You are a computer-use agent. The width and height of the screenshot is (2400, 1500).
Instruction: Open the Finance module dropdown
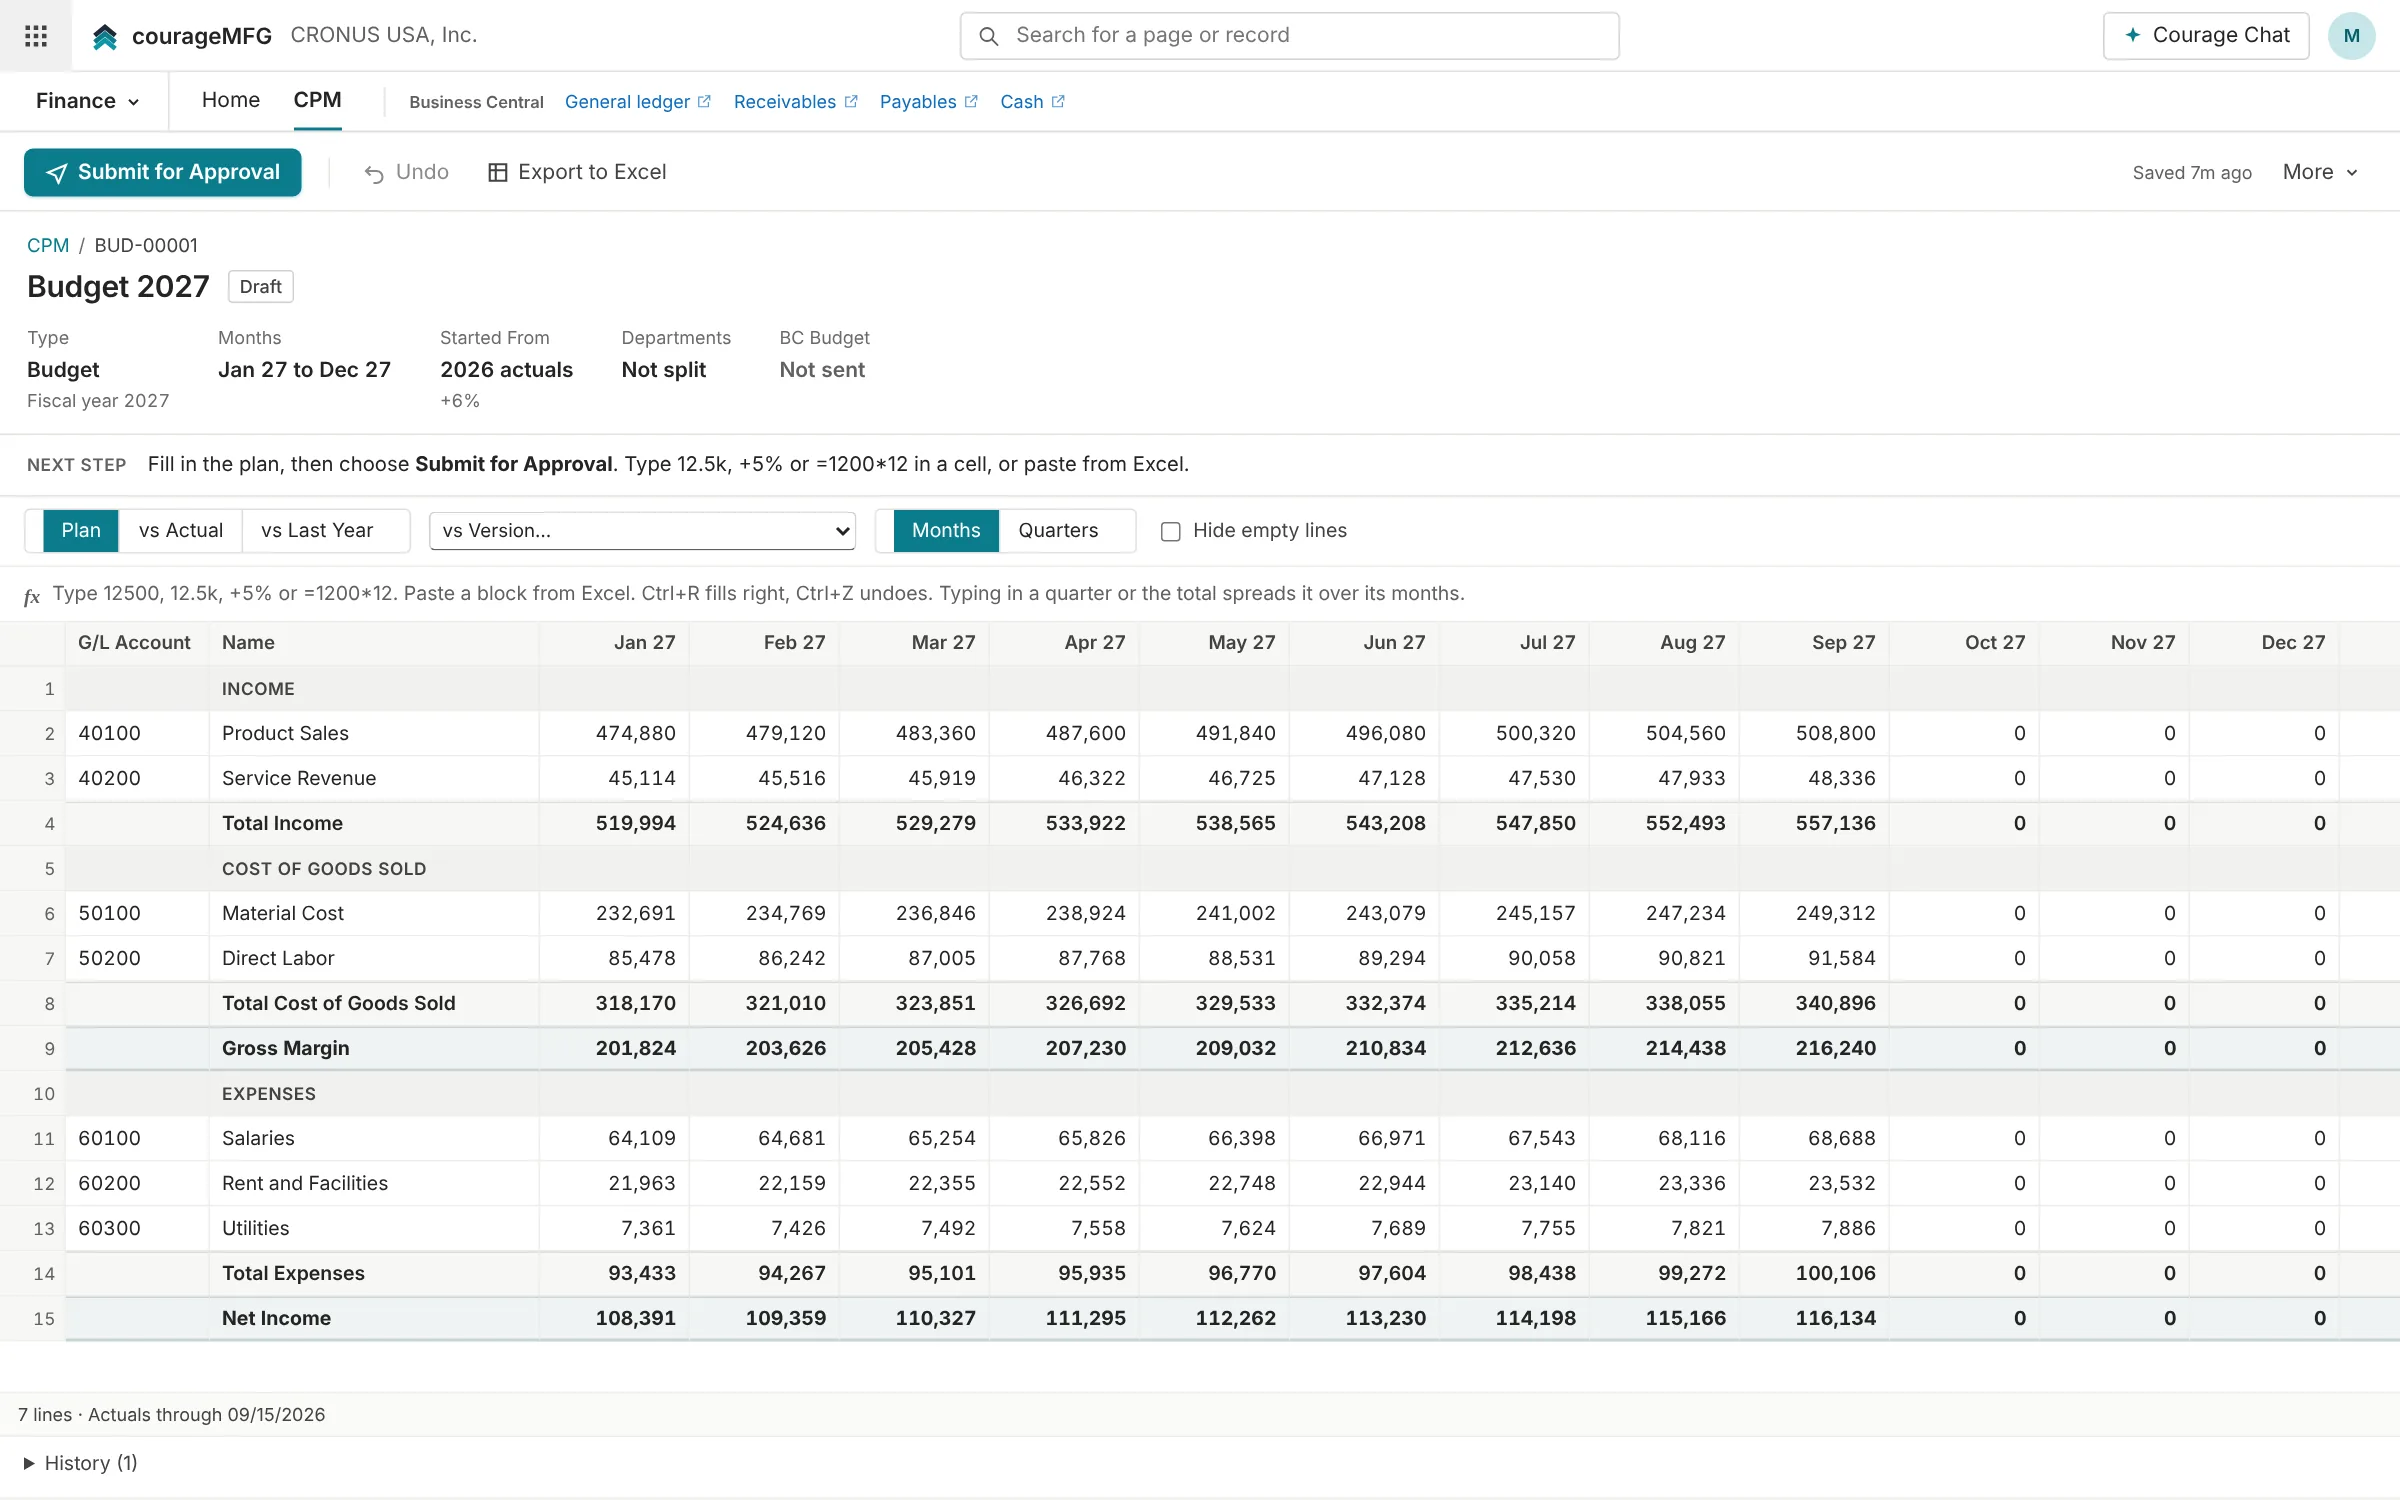click(x=87, y=101)
